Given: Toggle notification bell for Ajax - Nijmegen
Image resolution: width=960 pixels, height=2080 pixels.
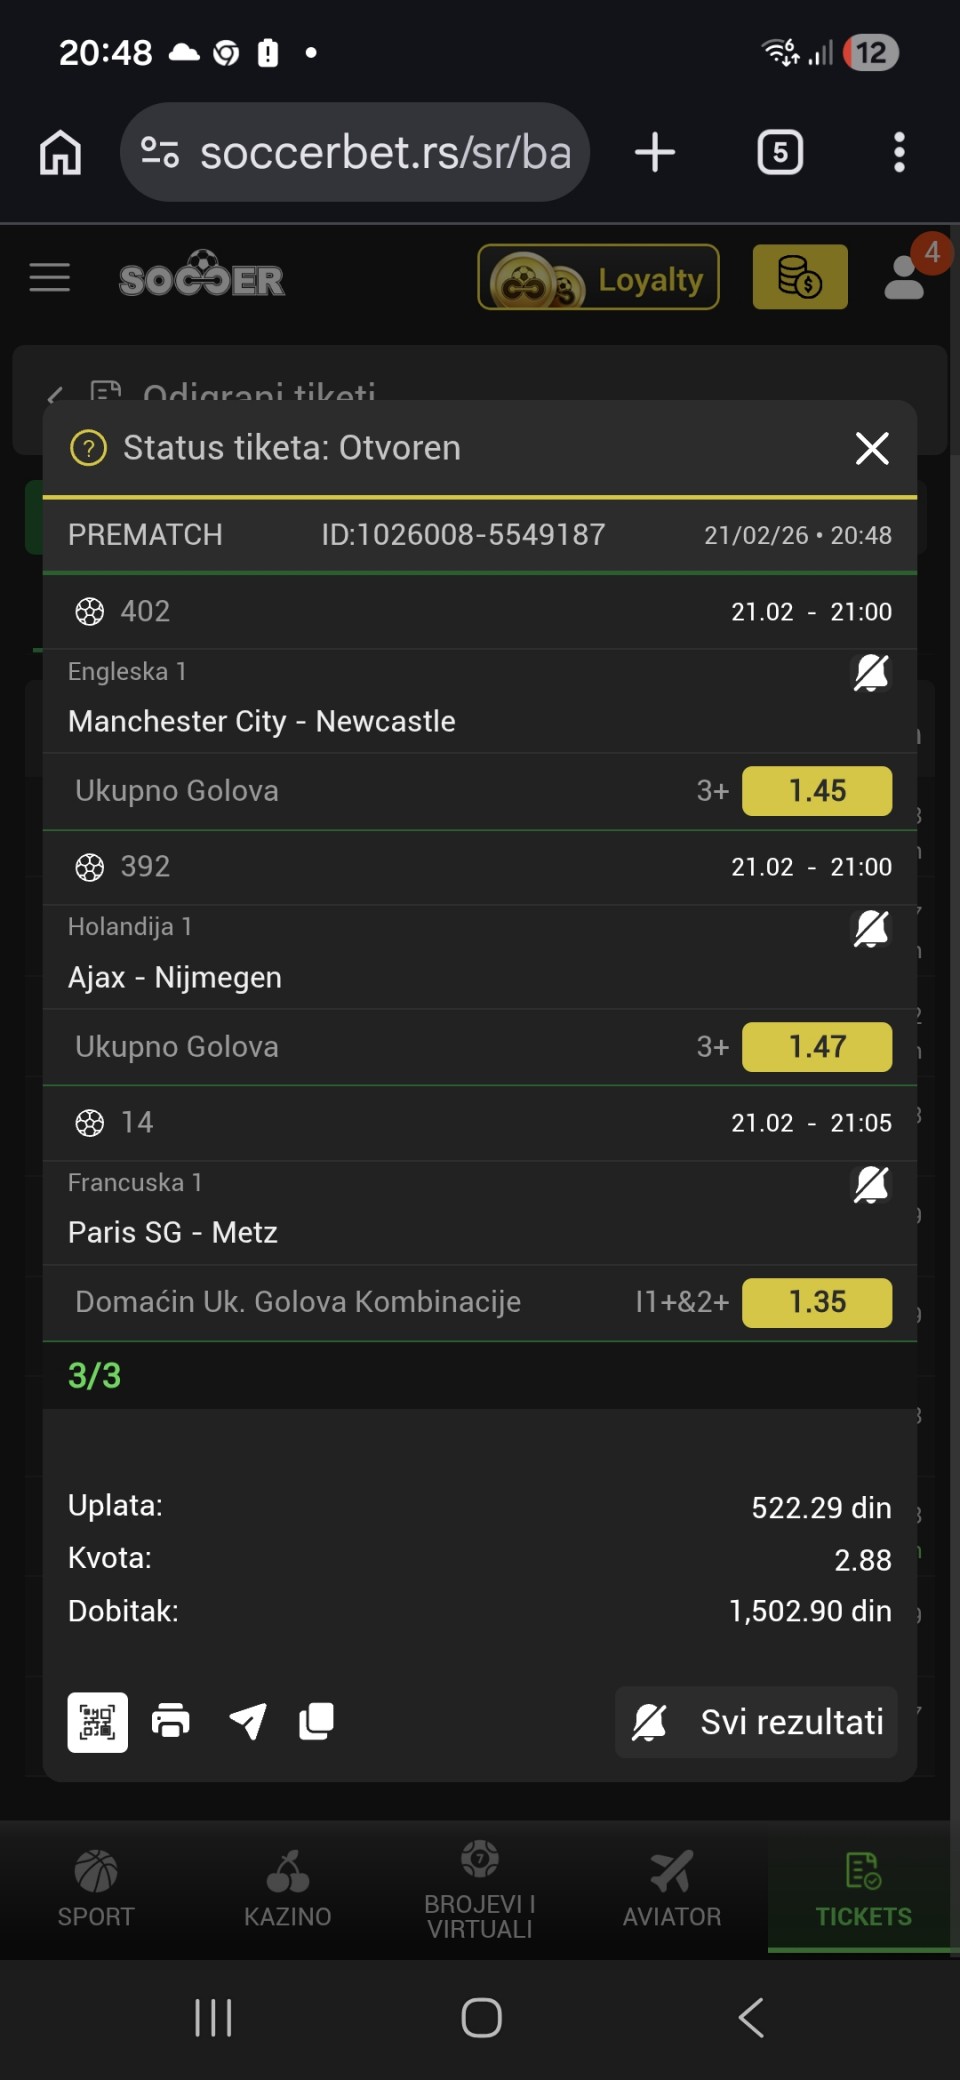Looking at the screenshot, I should pos(870,929).
